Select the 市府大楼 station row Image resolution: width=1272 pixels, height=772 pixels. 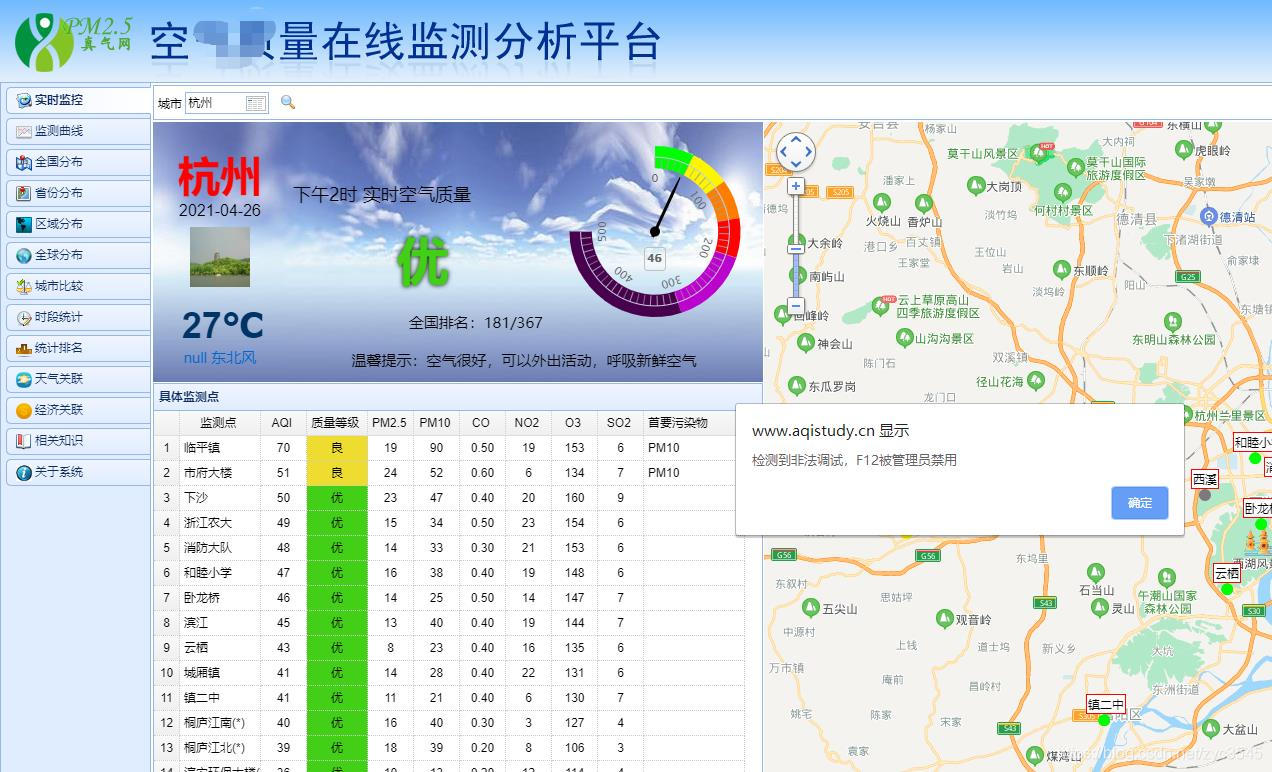[450, 473]
